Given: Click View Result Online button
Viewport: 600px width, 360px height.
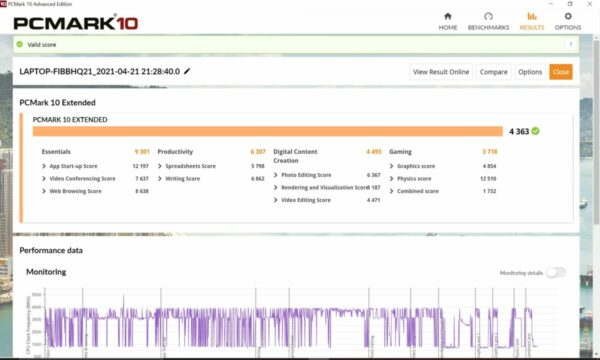Looking at the screenshot, I should (x=441, y=72).
